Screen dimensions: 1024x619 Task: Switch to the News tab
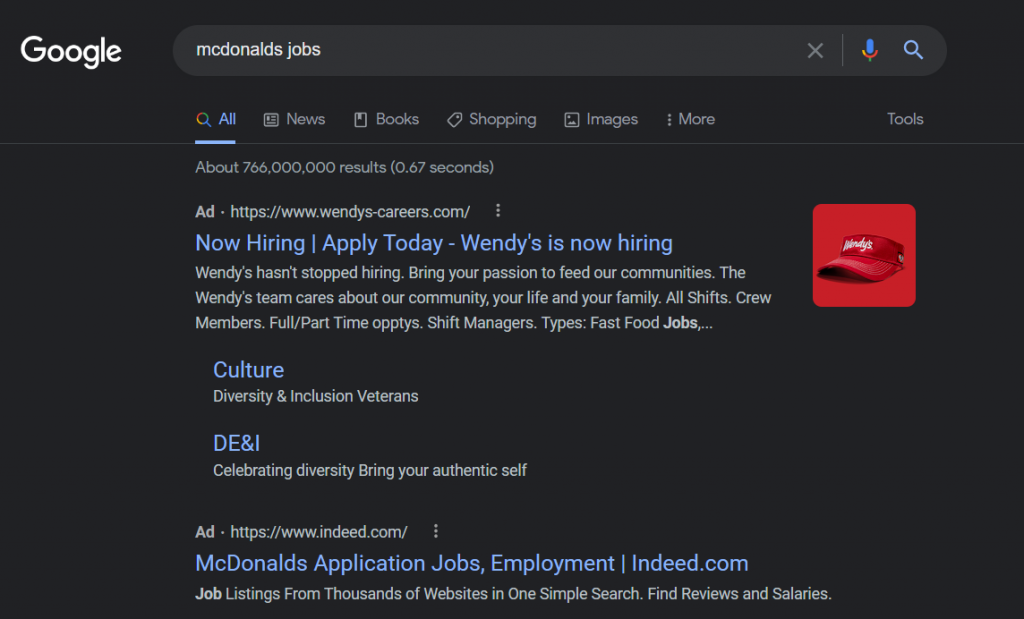pyautogui.click(x=294, y=119)
